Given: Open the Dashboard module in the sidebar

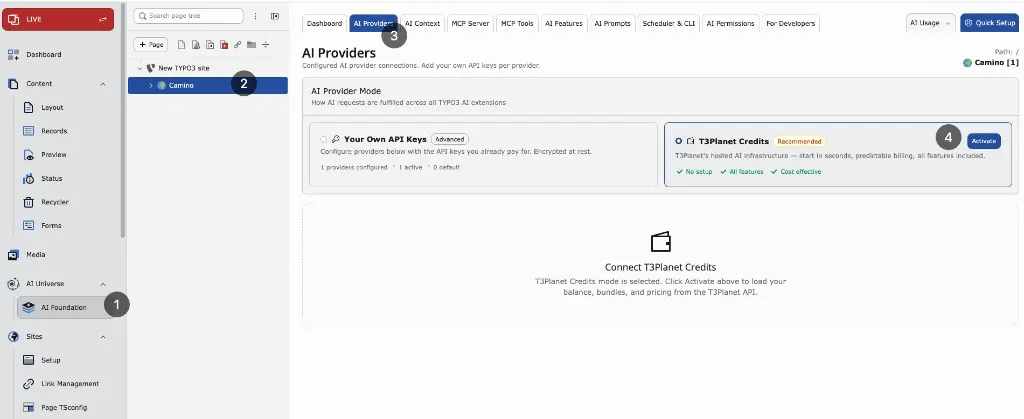Looking at the screenshot, I should (x=43, y=55).
